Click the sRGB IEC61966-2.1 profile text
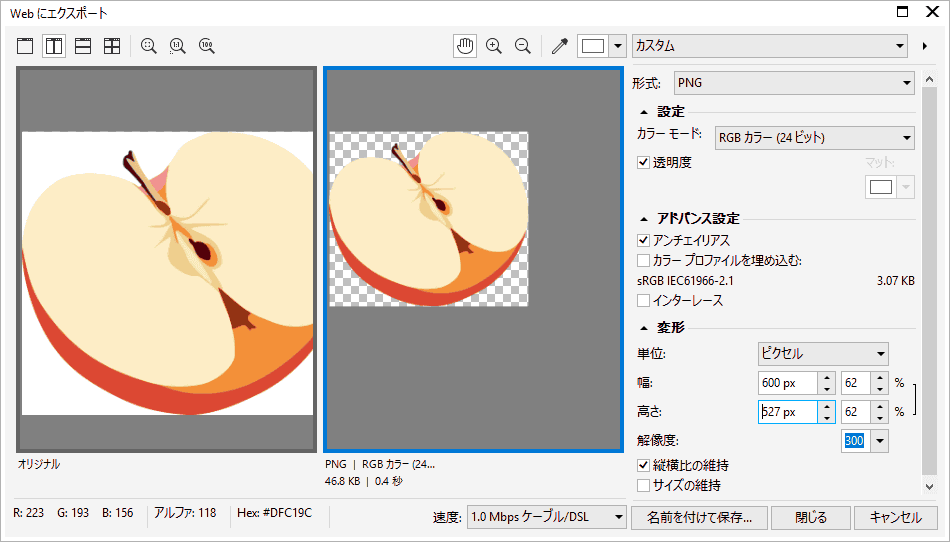The image size is (950, 542). pyautogui.click(x=685, y=281)
